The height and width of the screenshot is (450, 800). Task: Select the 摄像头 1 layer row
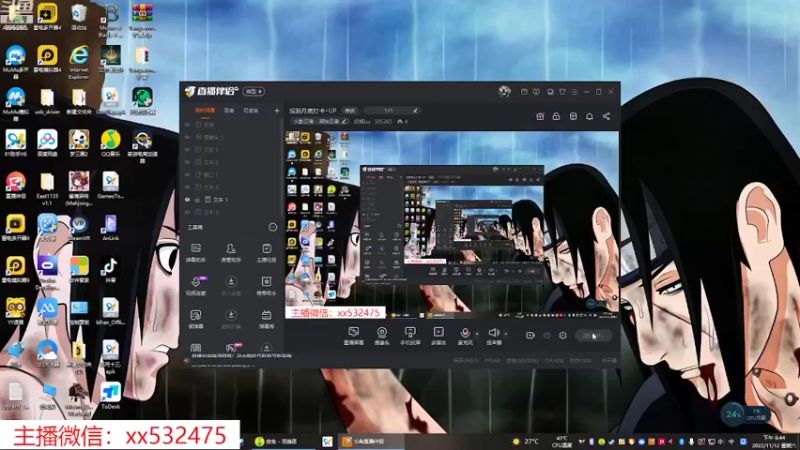pos(232,137)
